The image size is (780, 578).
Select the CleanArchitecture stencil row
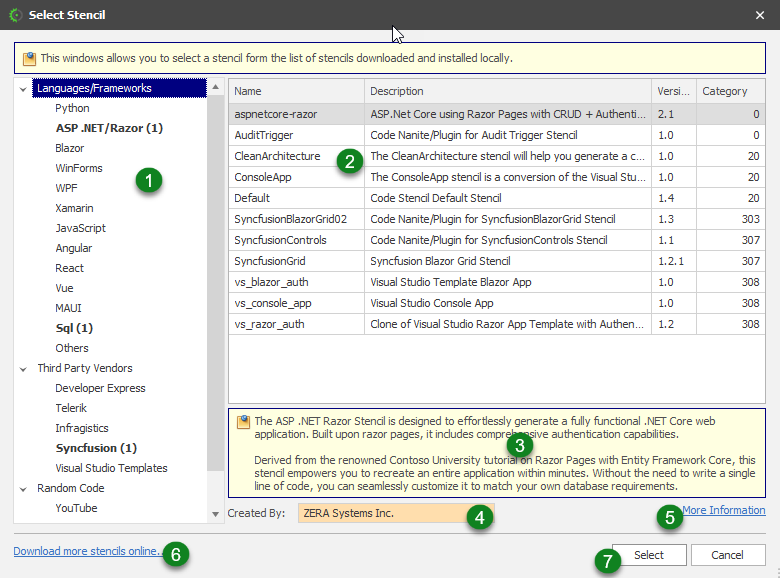click(277, 156)
